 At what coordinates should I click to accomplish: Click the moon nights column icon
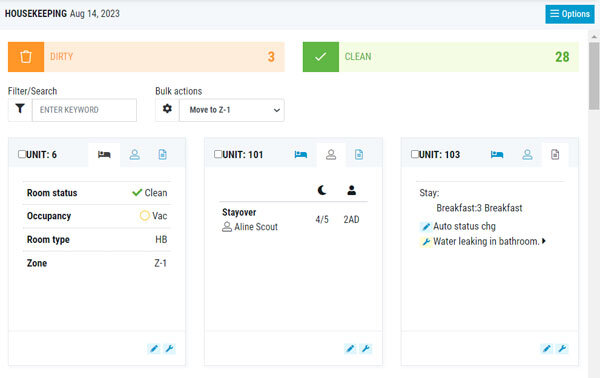point(322,190)
